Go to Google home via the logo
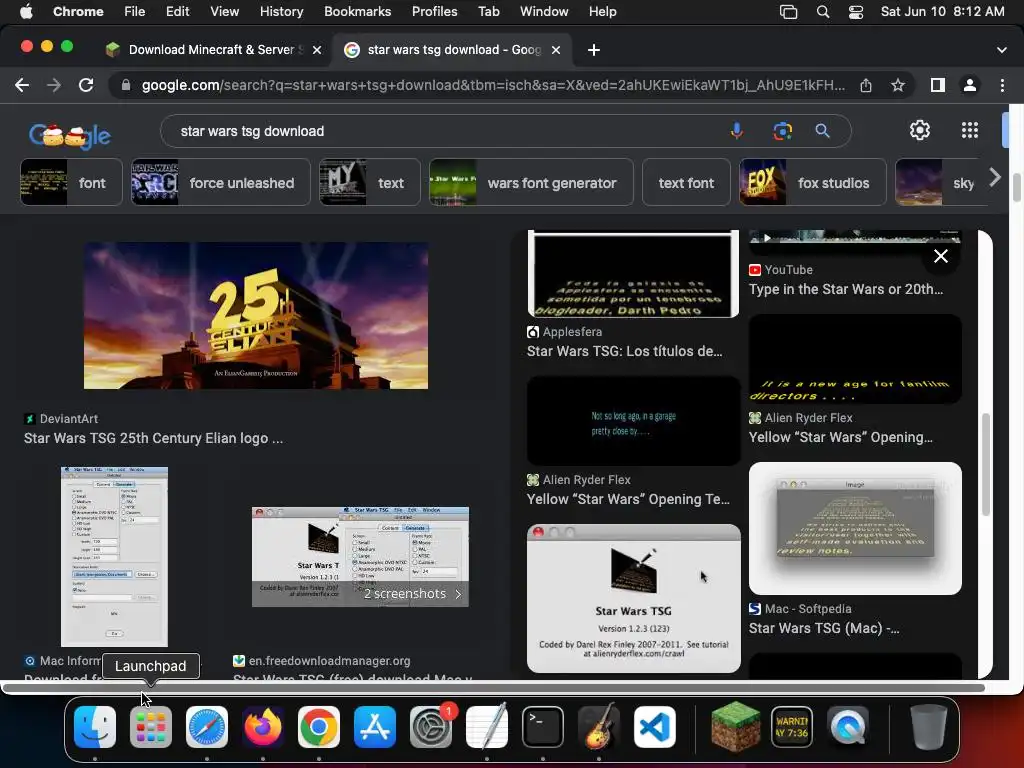This screenshot has width=1024, height=768. [x=69, y=134]
